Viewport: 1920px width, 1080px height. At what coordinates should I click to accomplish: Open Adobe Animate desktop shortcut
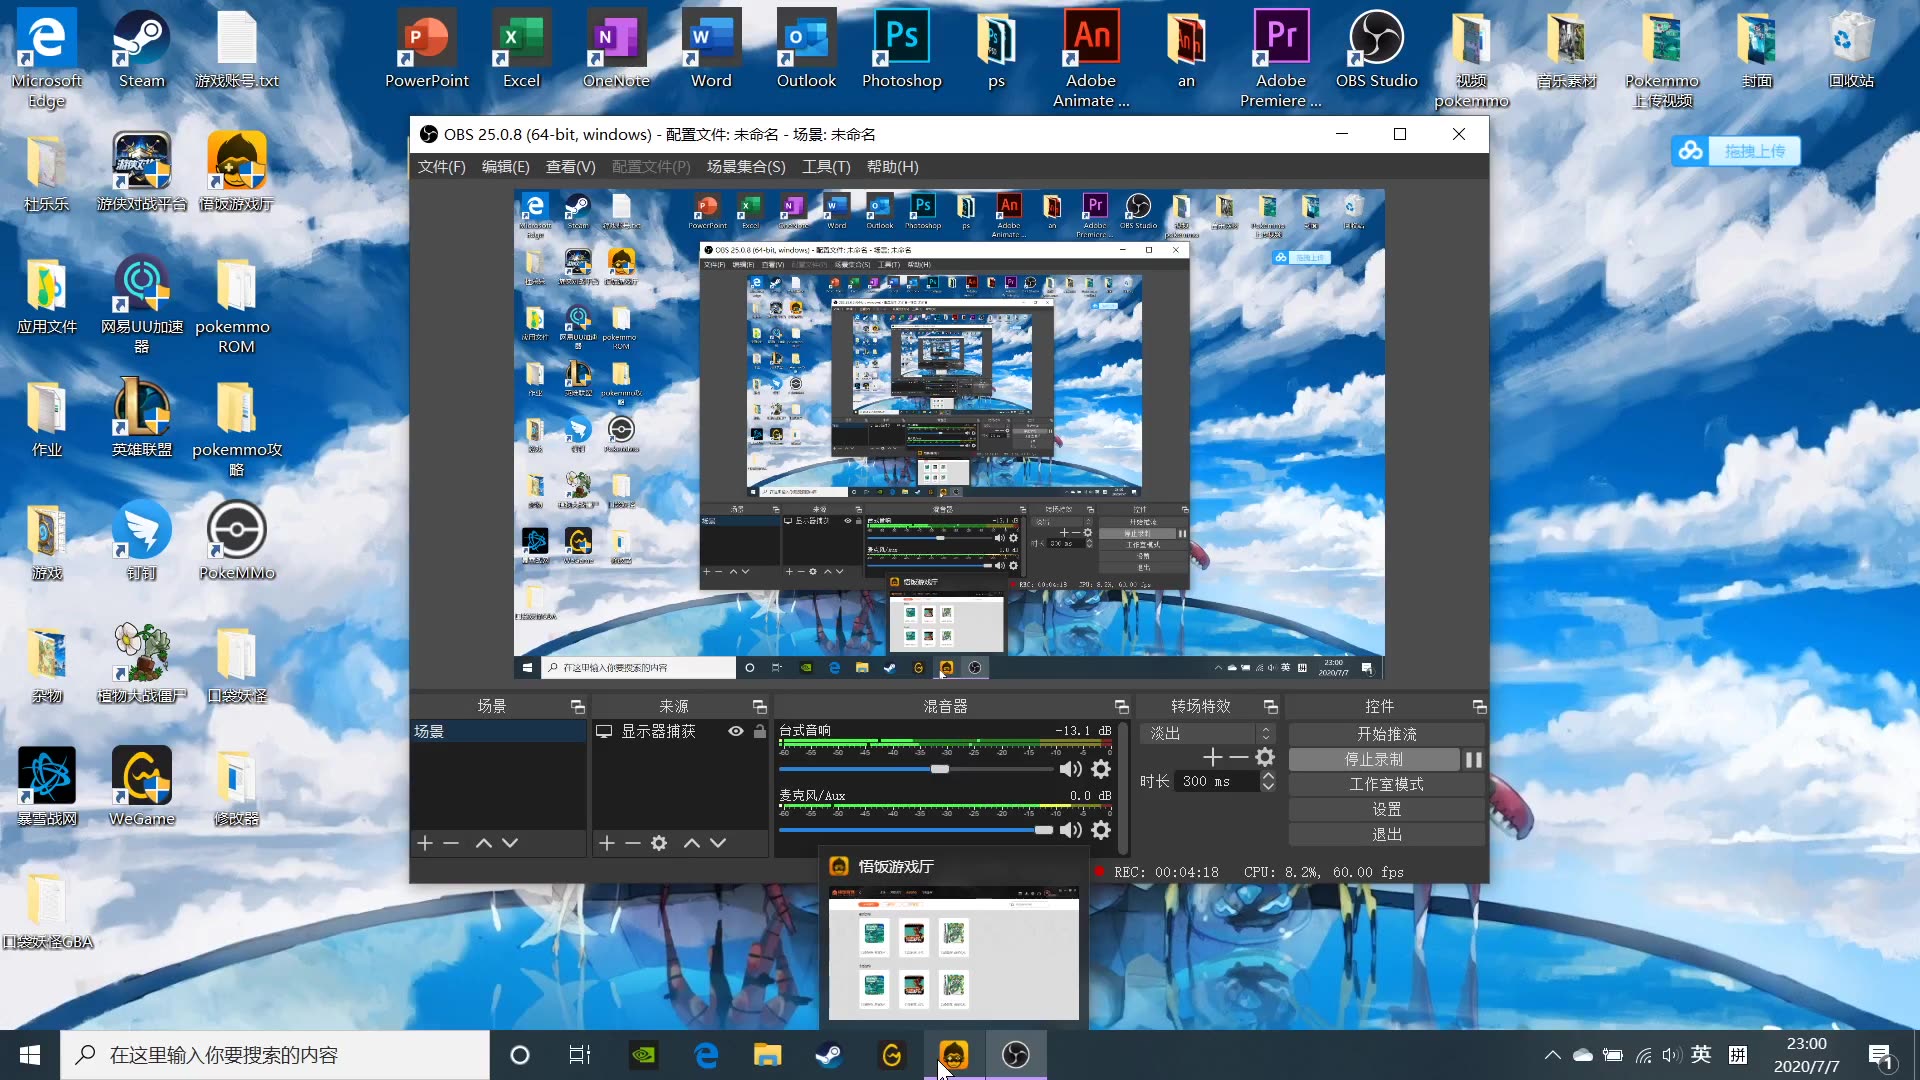[1091, 58]
